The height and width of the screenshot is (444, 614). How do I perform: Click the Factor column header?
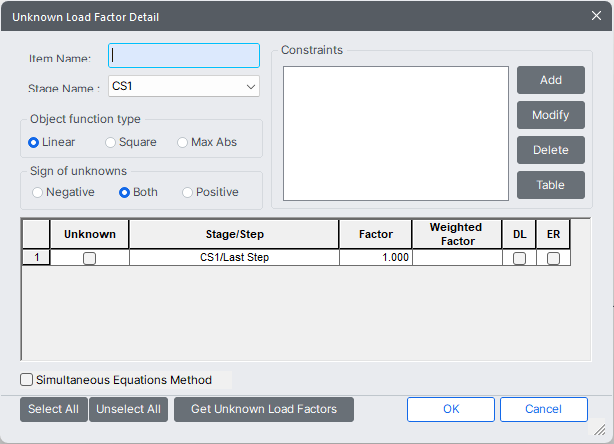tap(376, 234)
